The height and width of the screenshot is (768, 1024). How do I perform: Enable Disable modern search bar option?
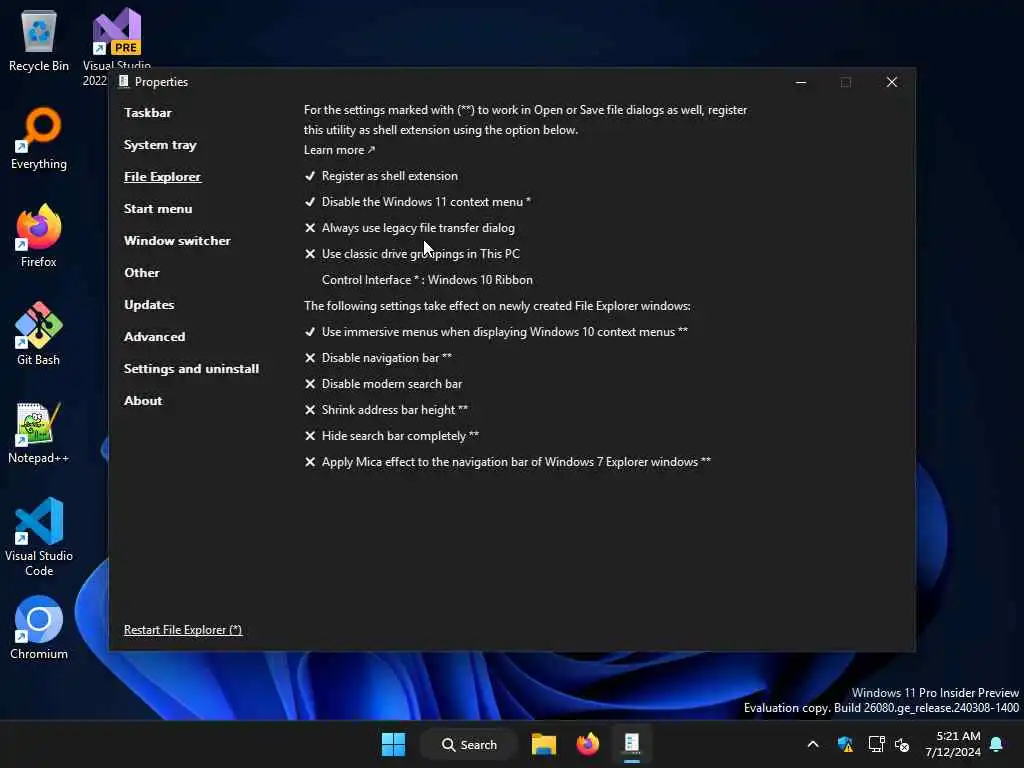click(383, 384)
